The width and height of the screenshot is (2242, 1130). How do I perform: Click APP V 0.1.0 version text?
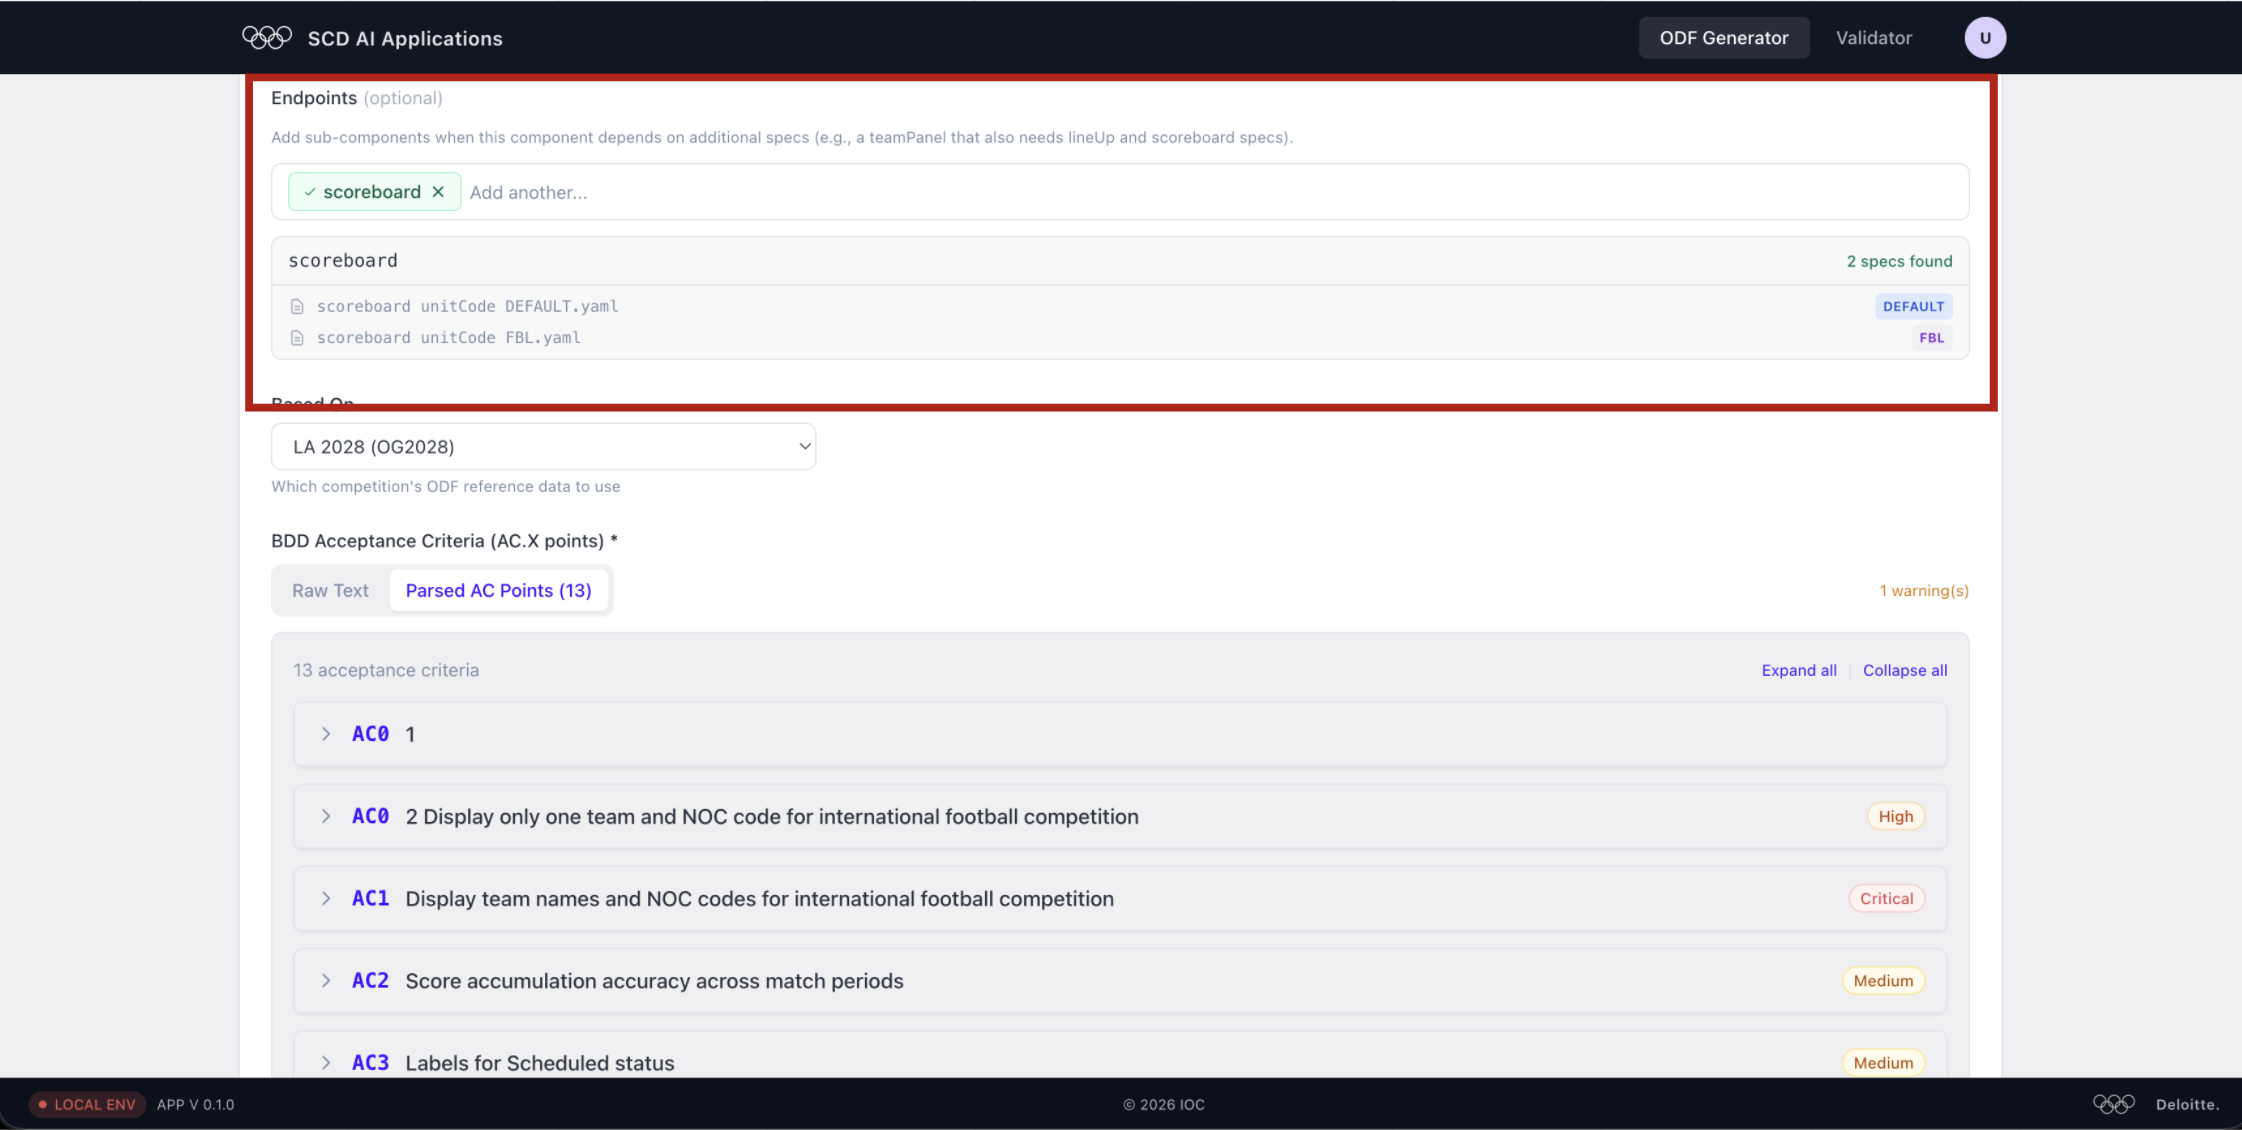click(x=196, y=1105)
